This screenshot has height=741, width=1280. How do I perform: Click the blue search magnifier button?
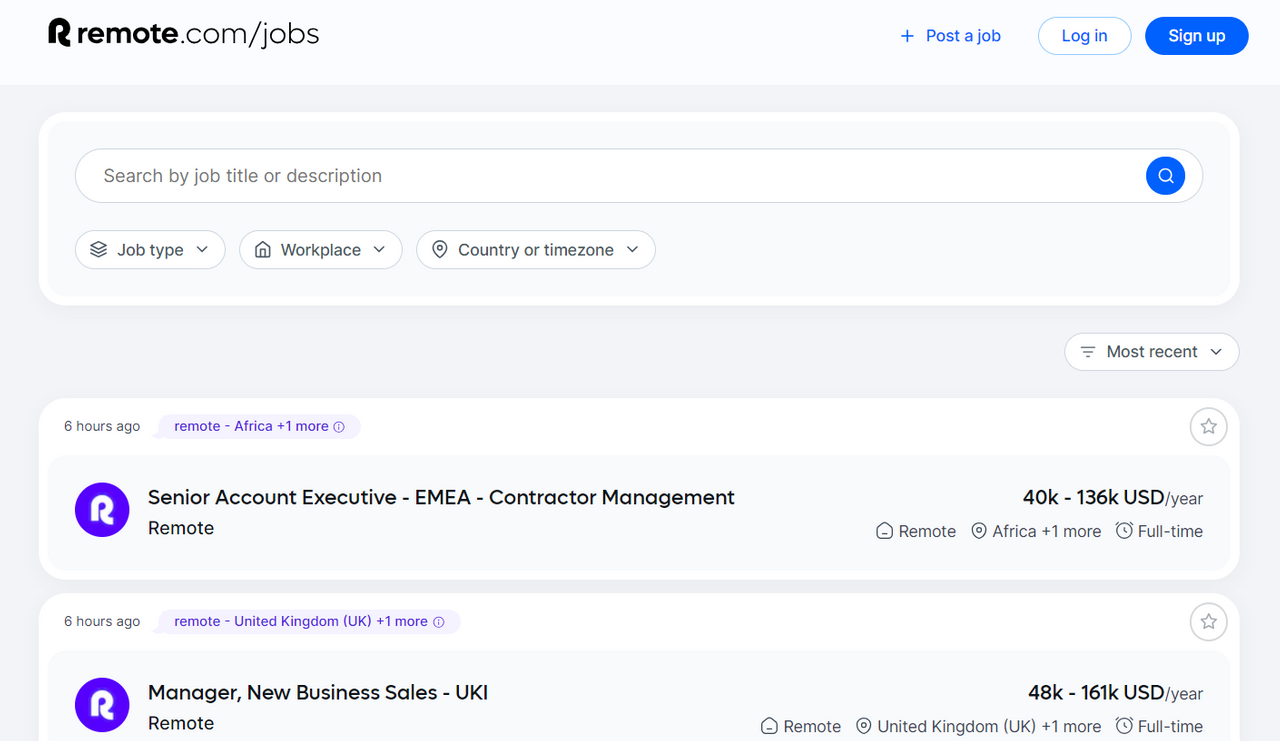[x=1165, y=176]
